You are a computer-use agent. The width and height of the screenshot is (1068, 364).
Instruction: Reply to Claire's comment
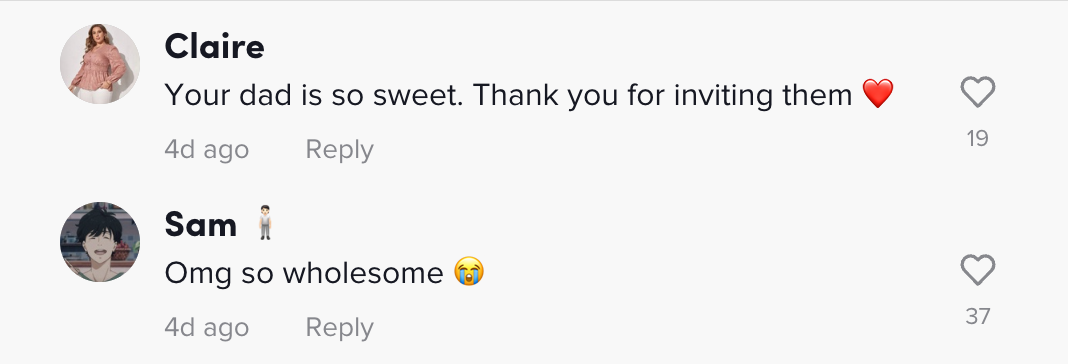click(339, 149)
